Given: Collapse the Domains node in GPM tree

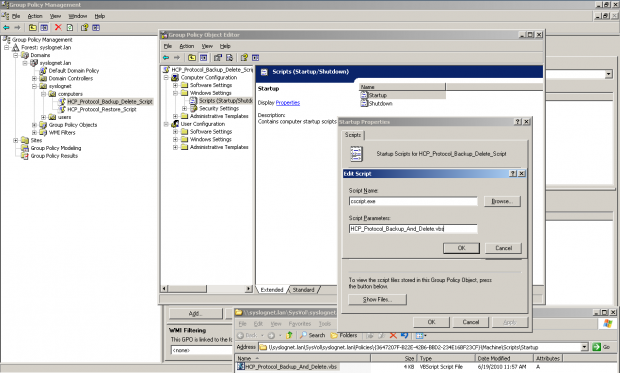Looking at the screenshot, I should tap(16, 55).
